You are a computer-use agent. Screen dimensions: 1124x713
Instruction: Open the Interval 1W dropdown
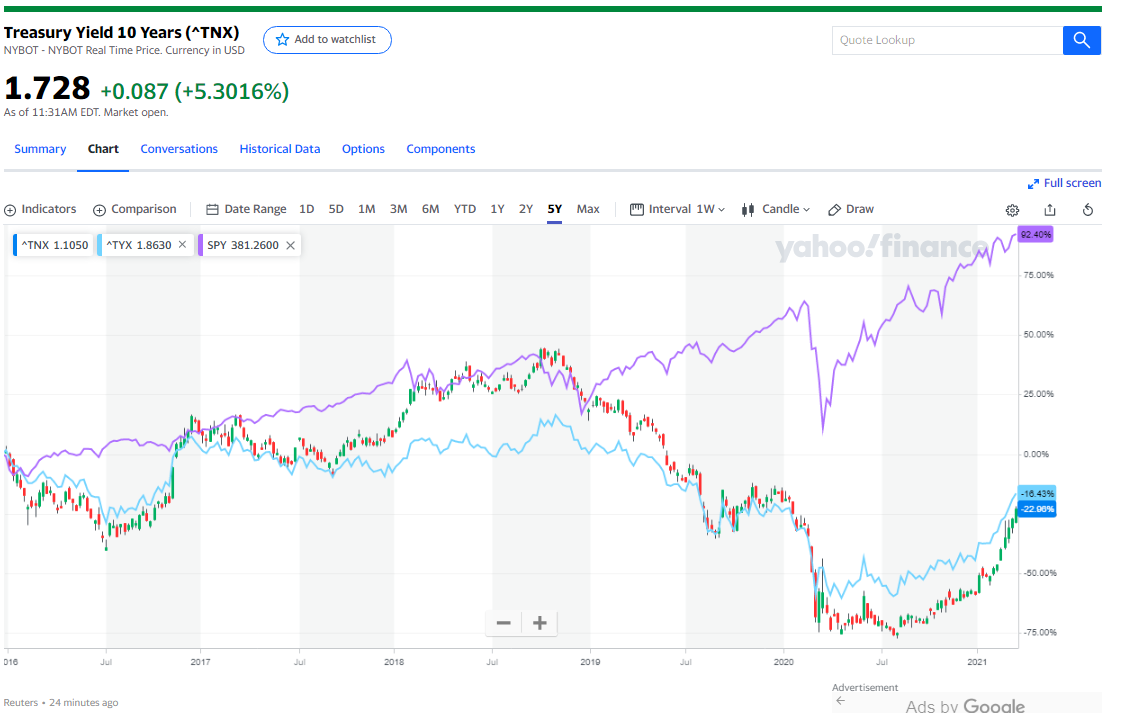click(x=678, y=209)
